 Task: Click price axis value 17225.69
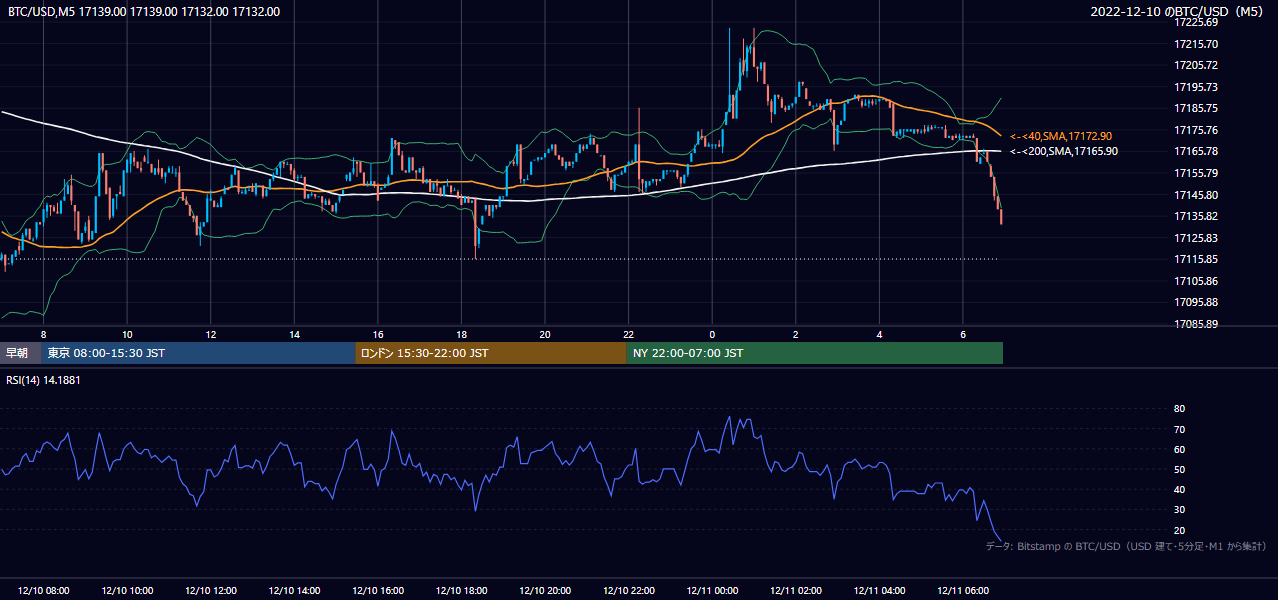pyautogui.click(x=1196, y=22)
